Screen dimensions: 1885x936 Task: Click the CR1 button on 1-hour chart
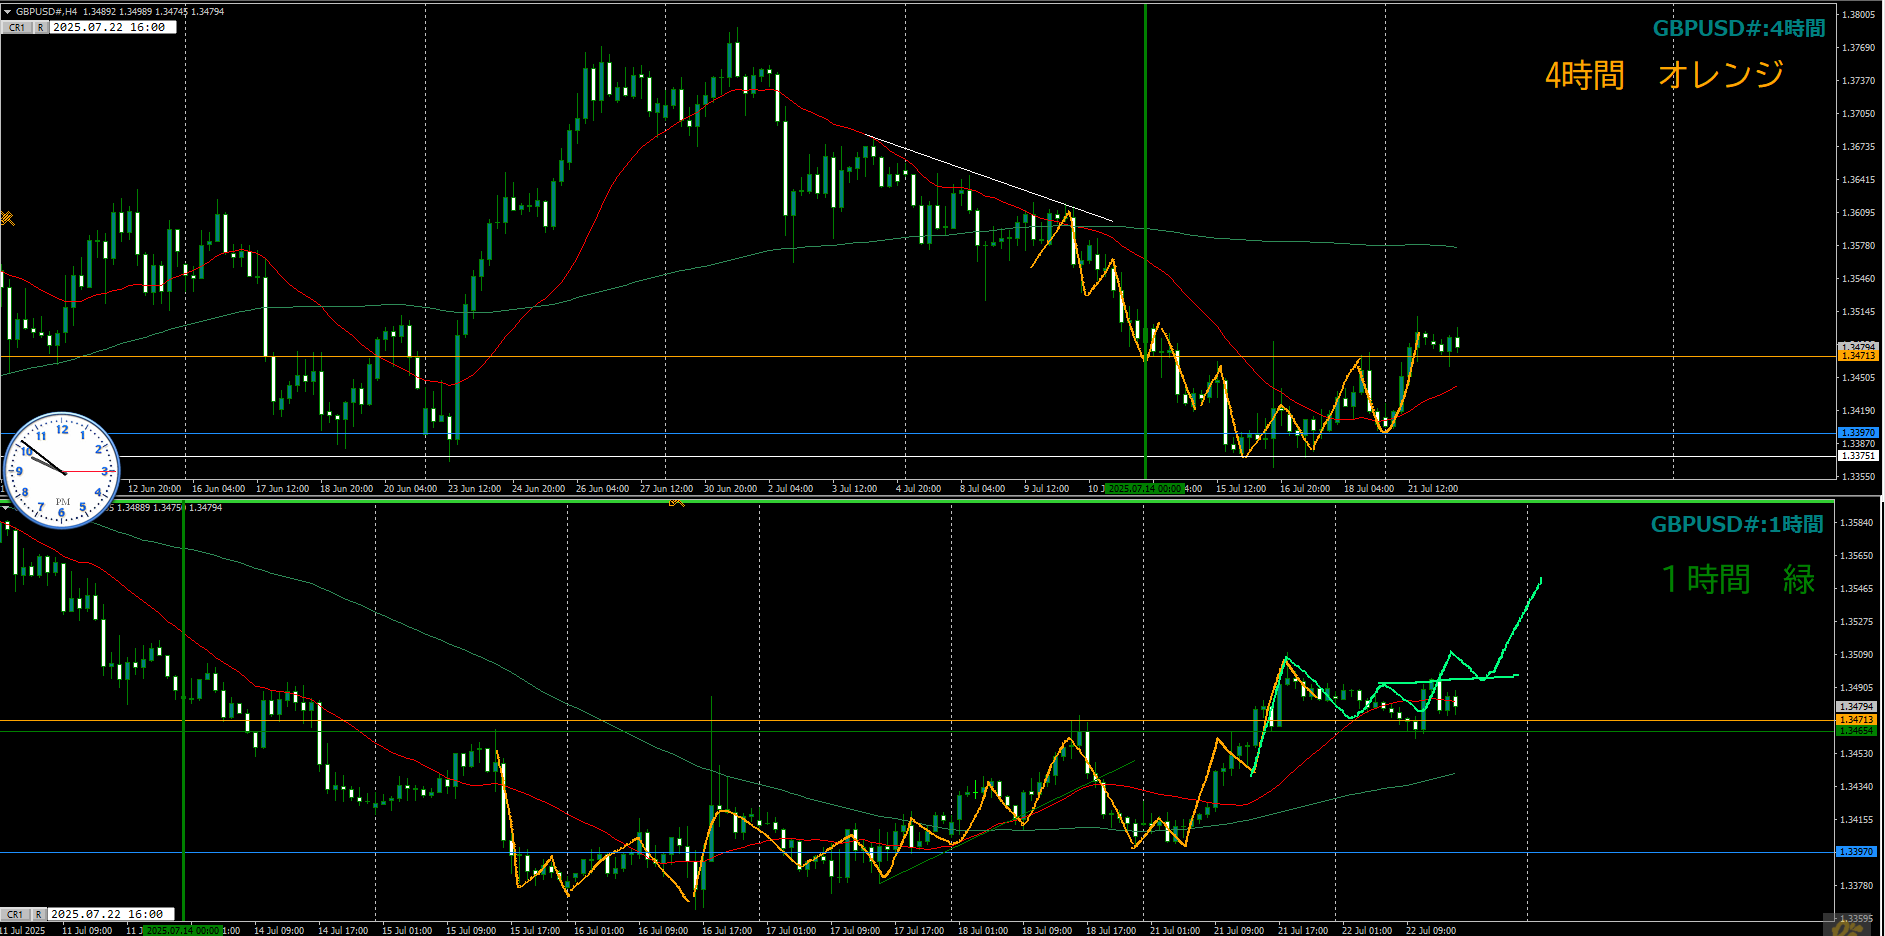point(15,914)
